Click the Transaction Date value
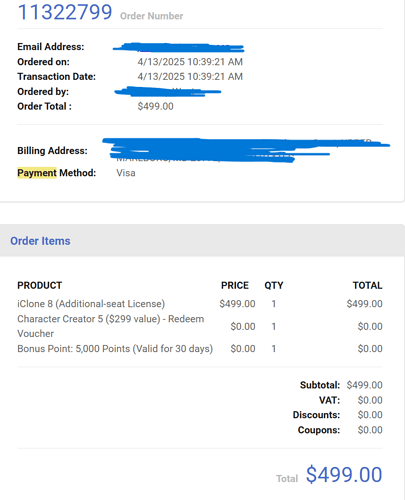This screenshot has height=500, width=405. [190, 76]
